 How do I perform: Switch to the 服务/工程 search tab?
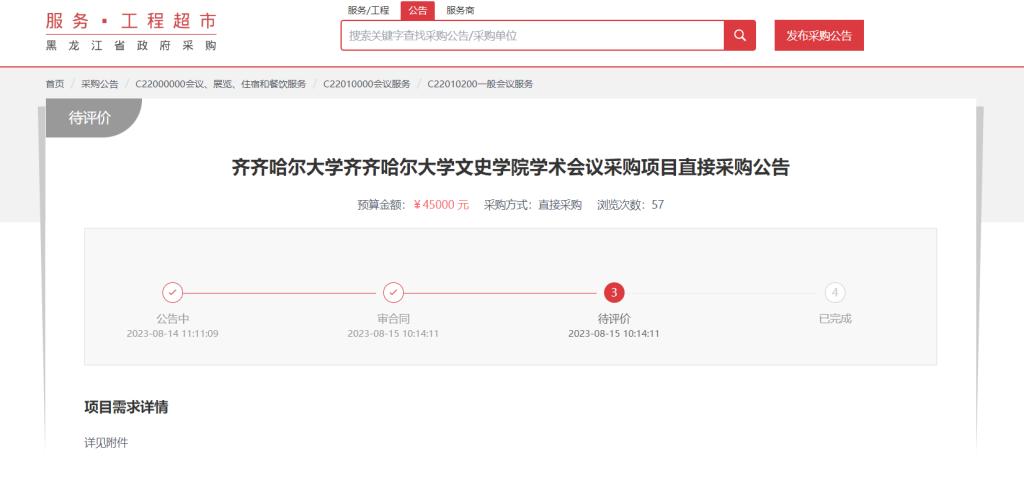(x=368, y=10)
